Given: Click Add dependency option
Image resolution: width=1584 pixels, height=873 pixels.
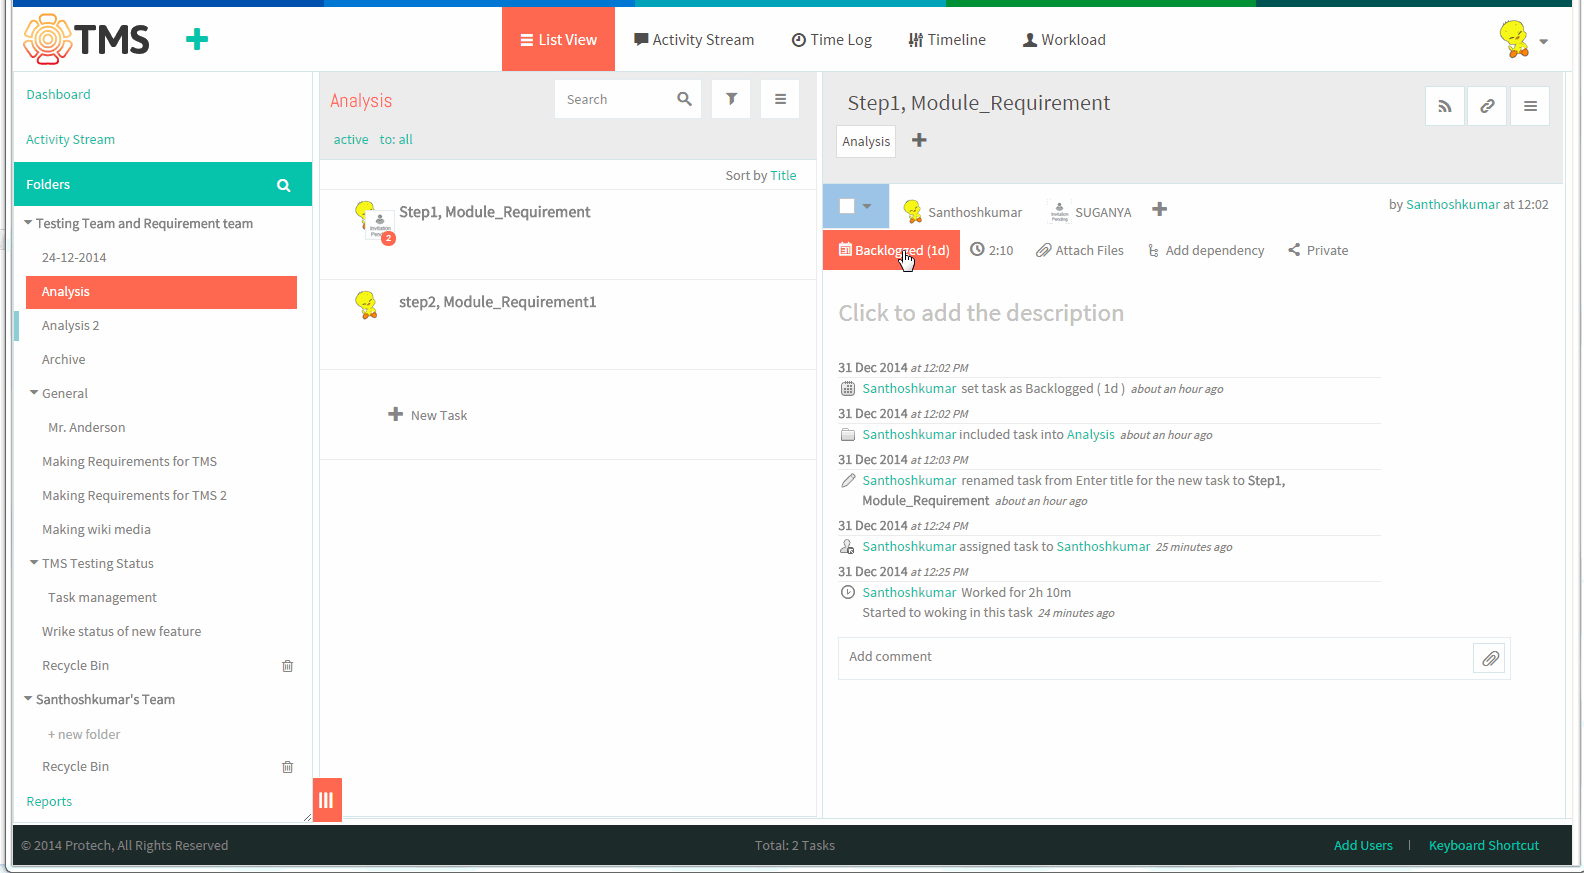Looking at the screenshot, I should pos(1206,251).
